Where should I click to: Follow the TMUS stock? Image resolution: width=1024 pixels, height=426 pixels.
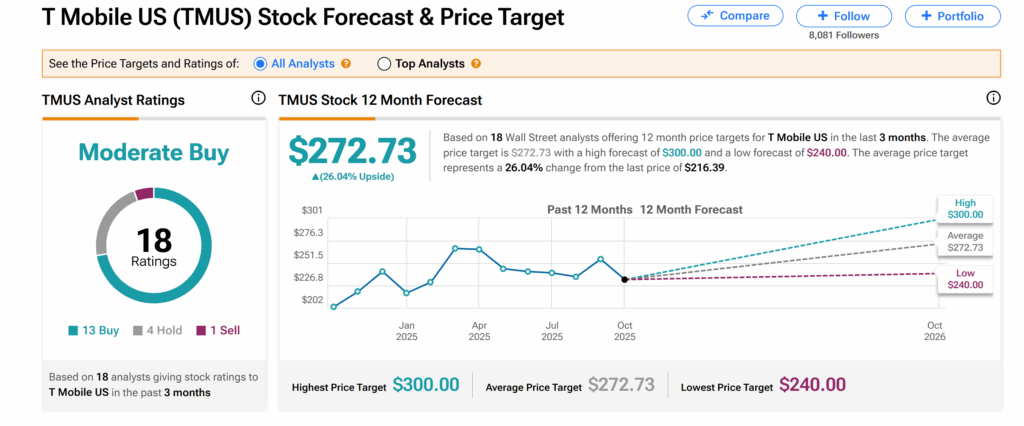843,16
